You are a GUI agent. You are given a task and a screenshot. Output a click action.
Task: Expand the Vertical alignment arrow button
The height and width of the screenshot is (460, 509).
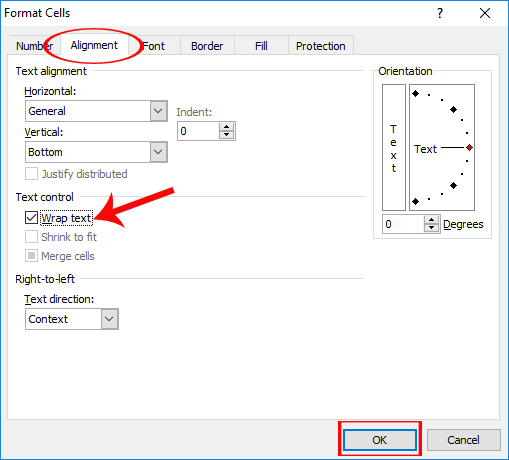click(x=158, y=152)
